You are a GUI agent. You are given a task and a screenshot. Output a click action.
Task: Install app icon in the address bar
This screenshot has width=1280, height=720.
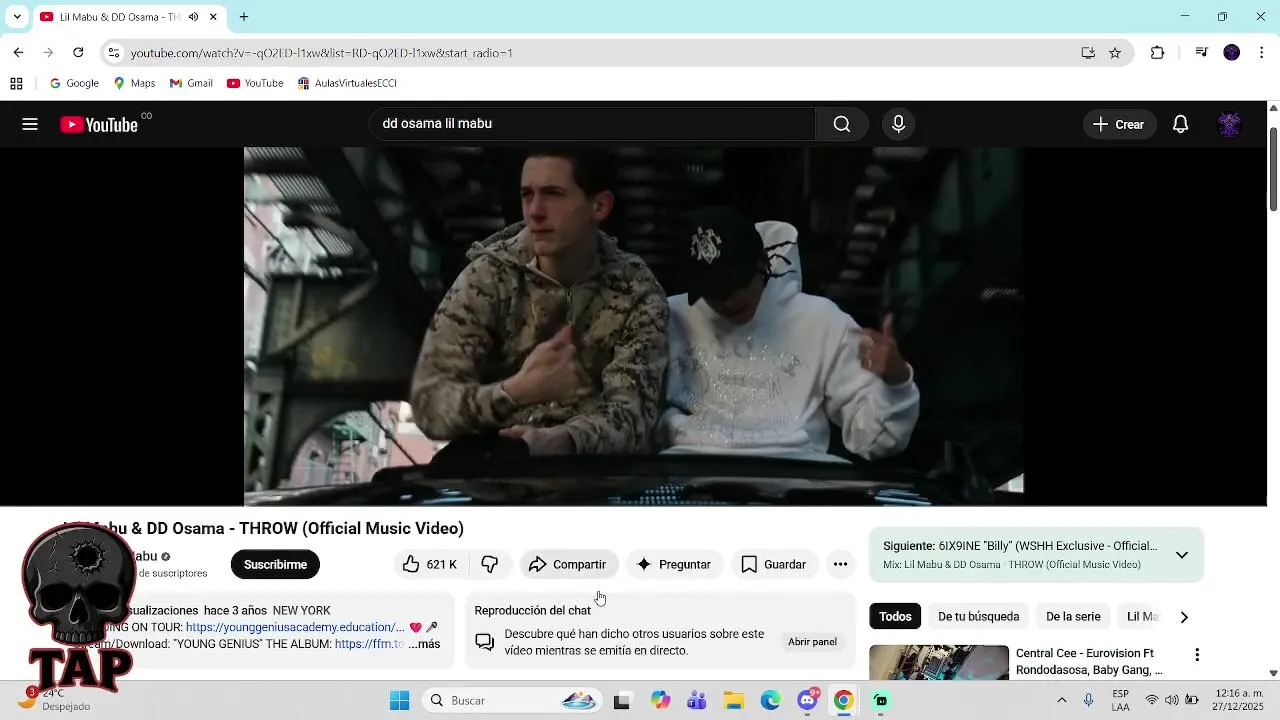point(1088,53)
